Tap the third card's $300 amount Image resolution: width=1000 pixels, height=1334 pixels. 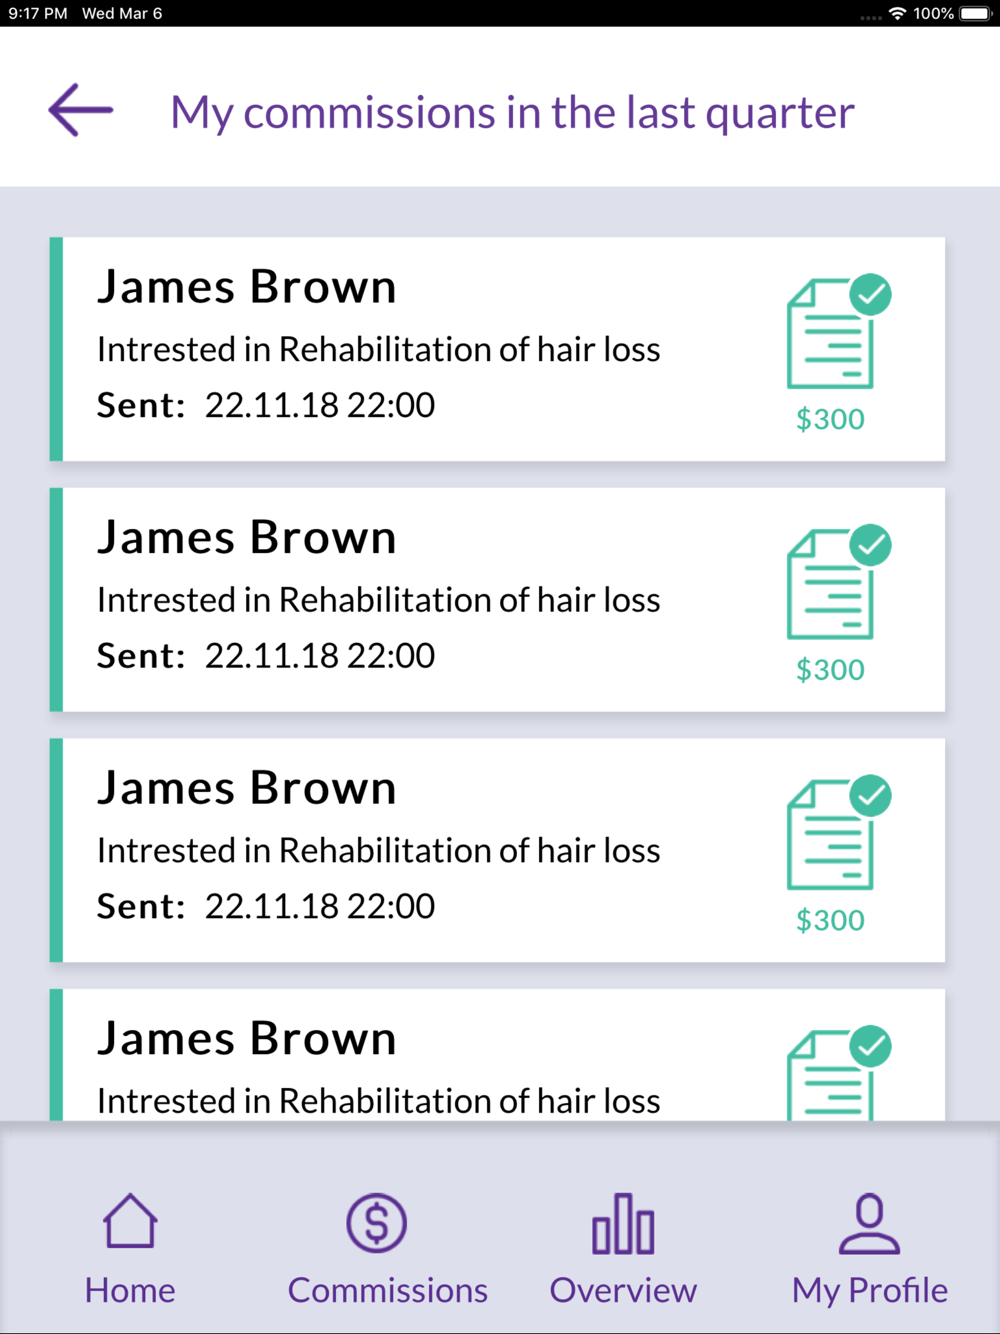tap(830, 920)
